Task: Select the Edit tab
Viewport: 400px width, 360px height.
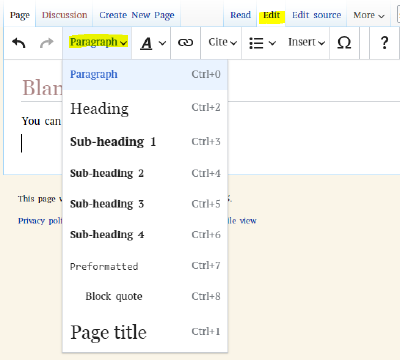Action: (x=271, y=15)
